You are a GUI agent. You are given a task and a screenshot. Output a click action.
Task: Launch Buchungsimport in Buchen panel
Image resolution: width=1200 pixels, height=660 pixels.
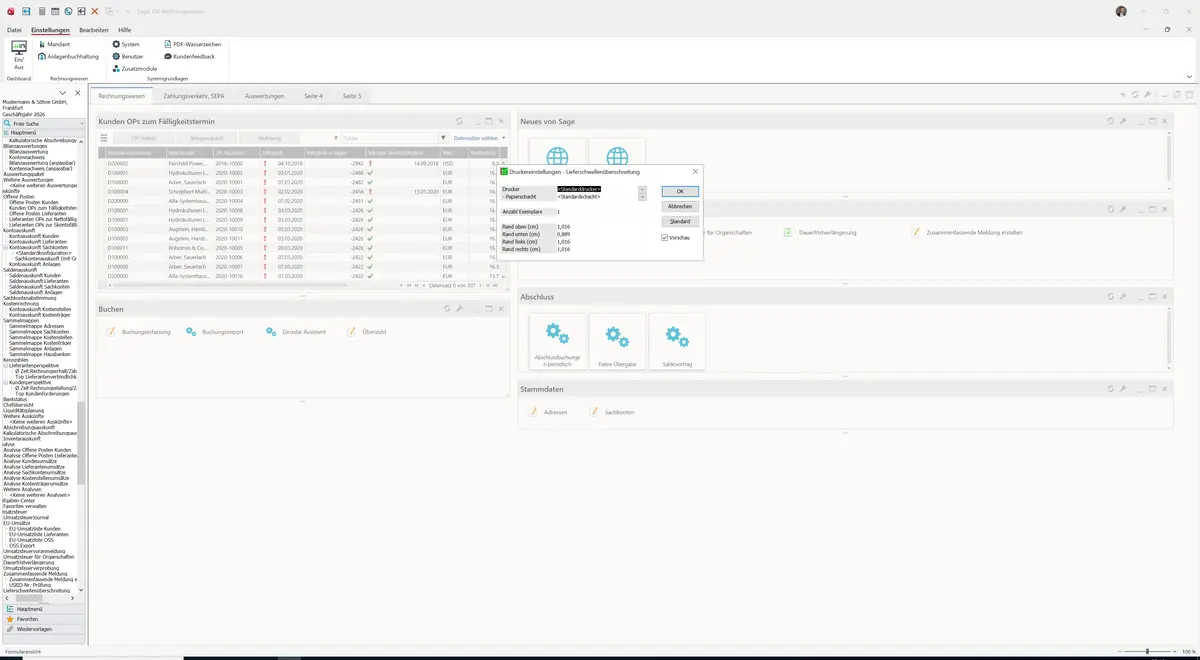tap(215, 331)
